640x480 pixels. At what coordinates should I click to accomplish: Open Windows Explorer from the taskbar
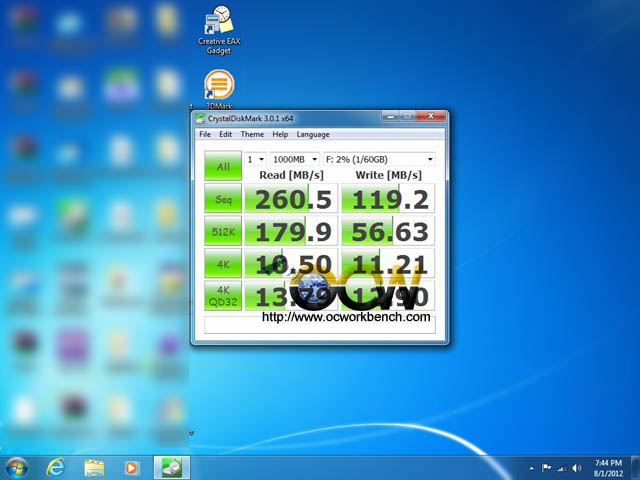[x=94, y=468]
